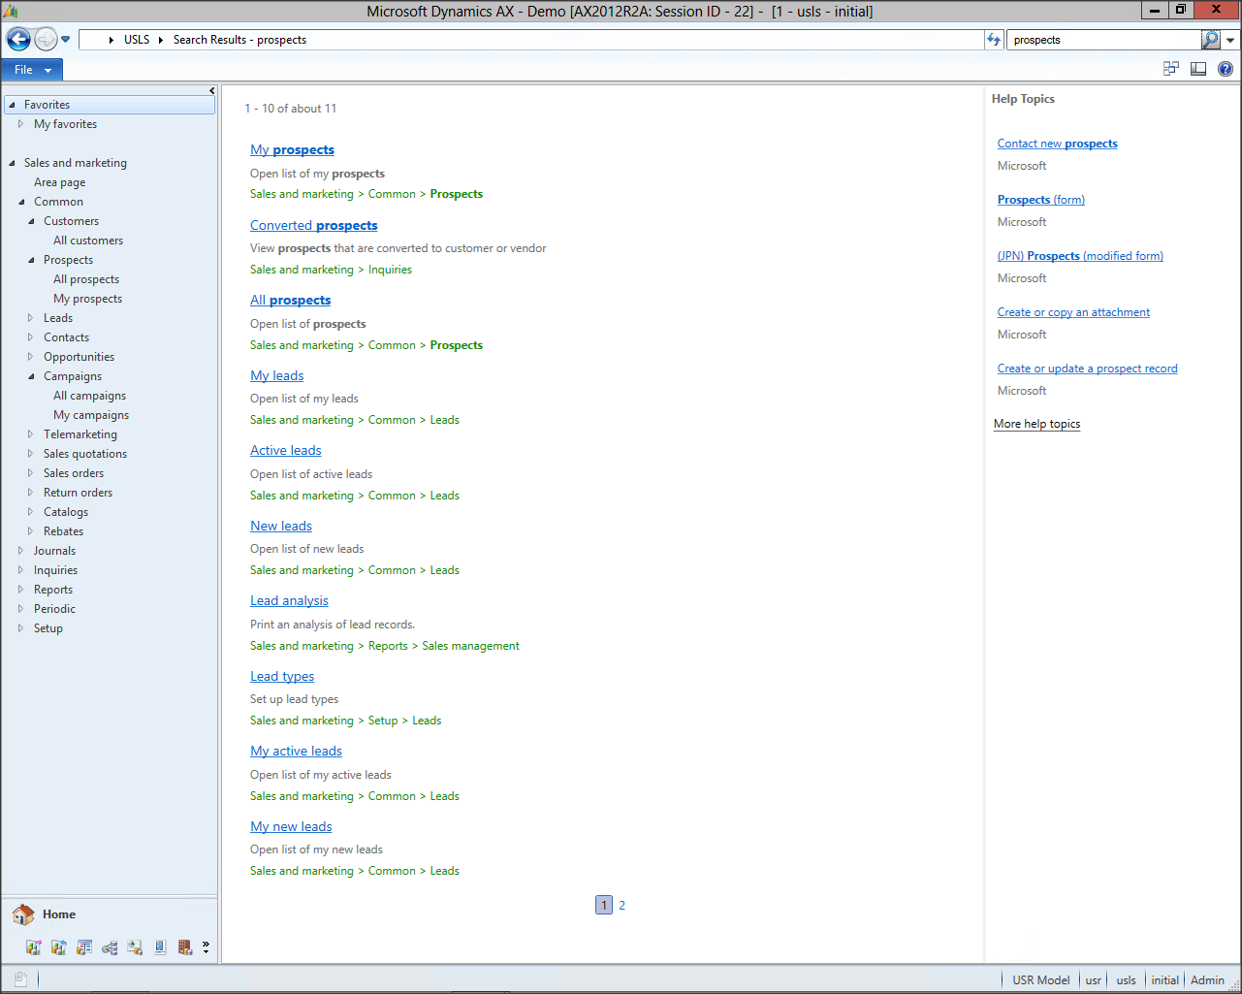This screenshot has height=994, width=1242.
Task: Collapse navigation pane with the chevron arrow
Action: [212, 91]
